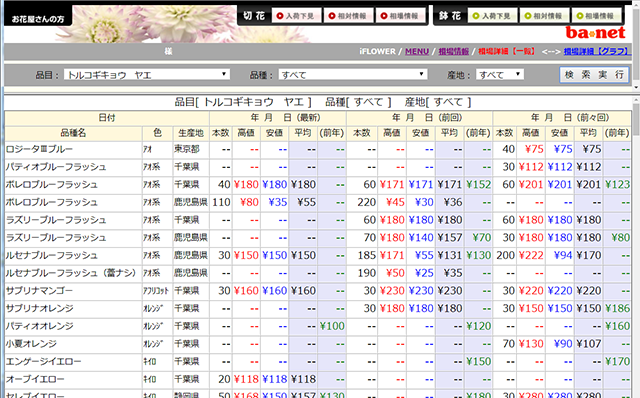Select the パティオブルーフラッシュ row name
This screenshot has width=640, height=398.
coord(56,167)
